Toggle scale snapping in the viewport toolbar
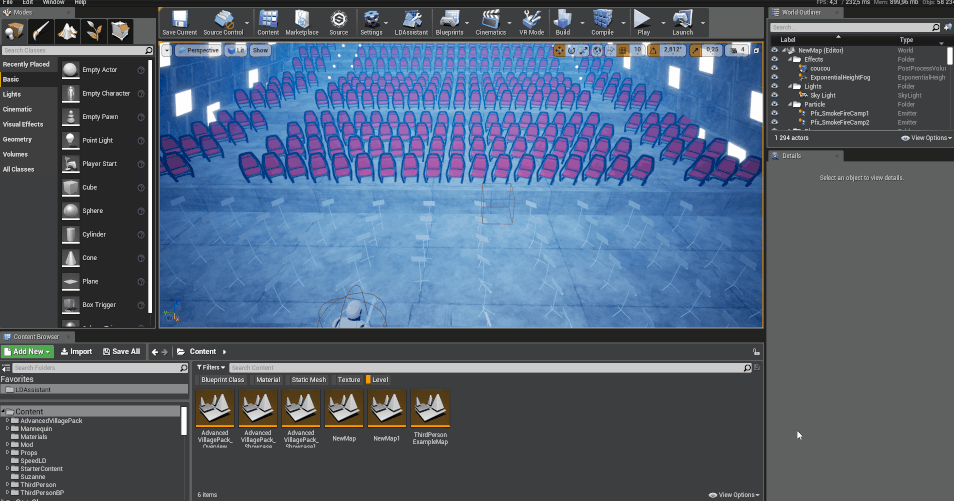Viewport: 954px width, 501px height. (695, 51)
